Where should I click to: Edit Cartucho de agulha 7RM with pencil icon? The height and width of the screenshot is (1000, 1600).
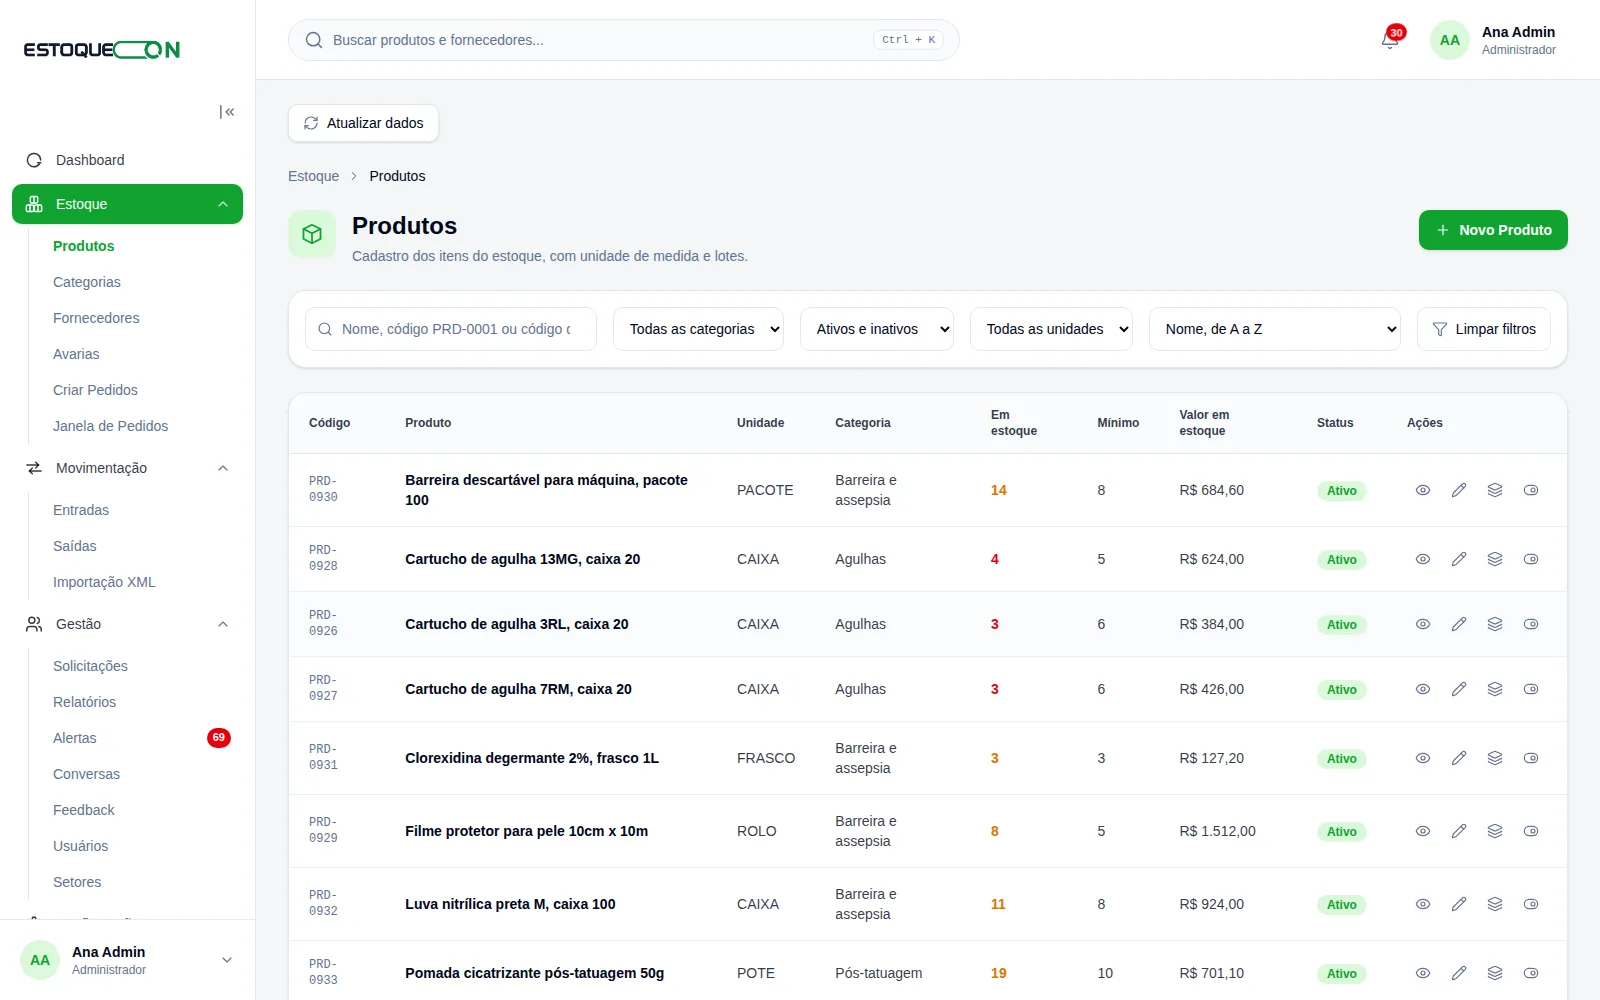(1459, 689)
